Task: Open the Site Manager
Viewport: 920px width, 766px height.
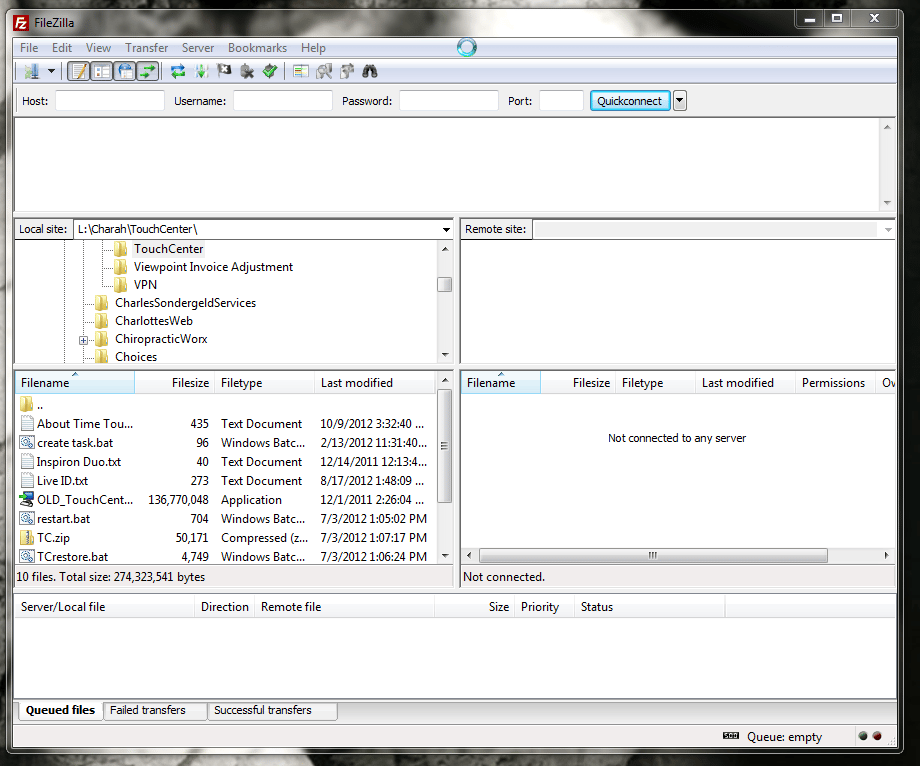Action: (31, 72)
